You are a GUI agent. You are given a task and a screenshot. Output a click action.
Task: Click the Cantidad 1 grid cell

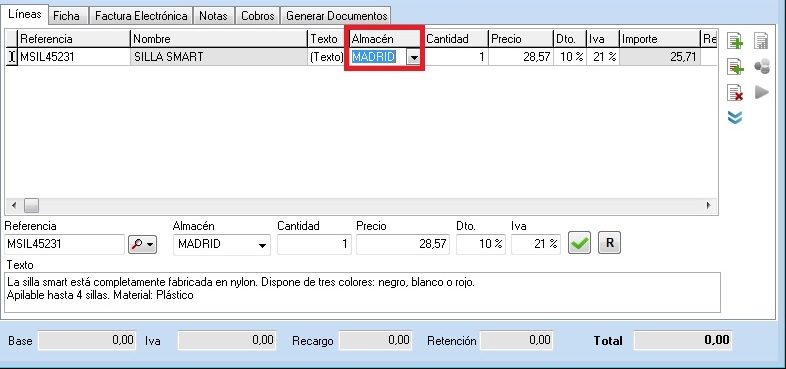click(456, 57)
